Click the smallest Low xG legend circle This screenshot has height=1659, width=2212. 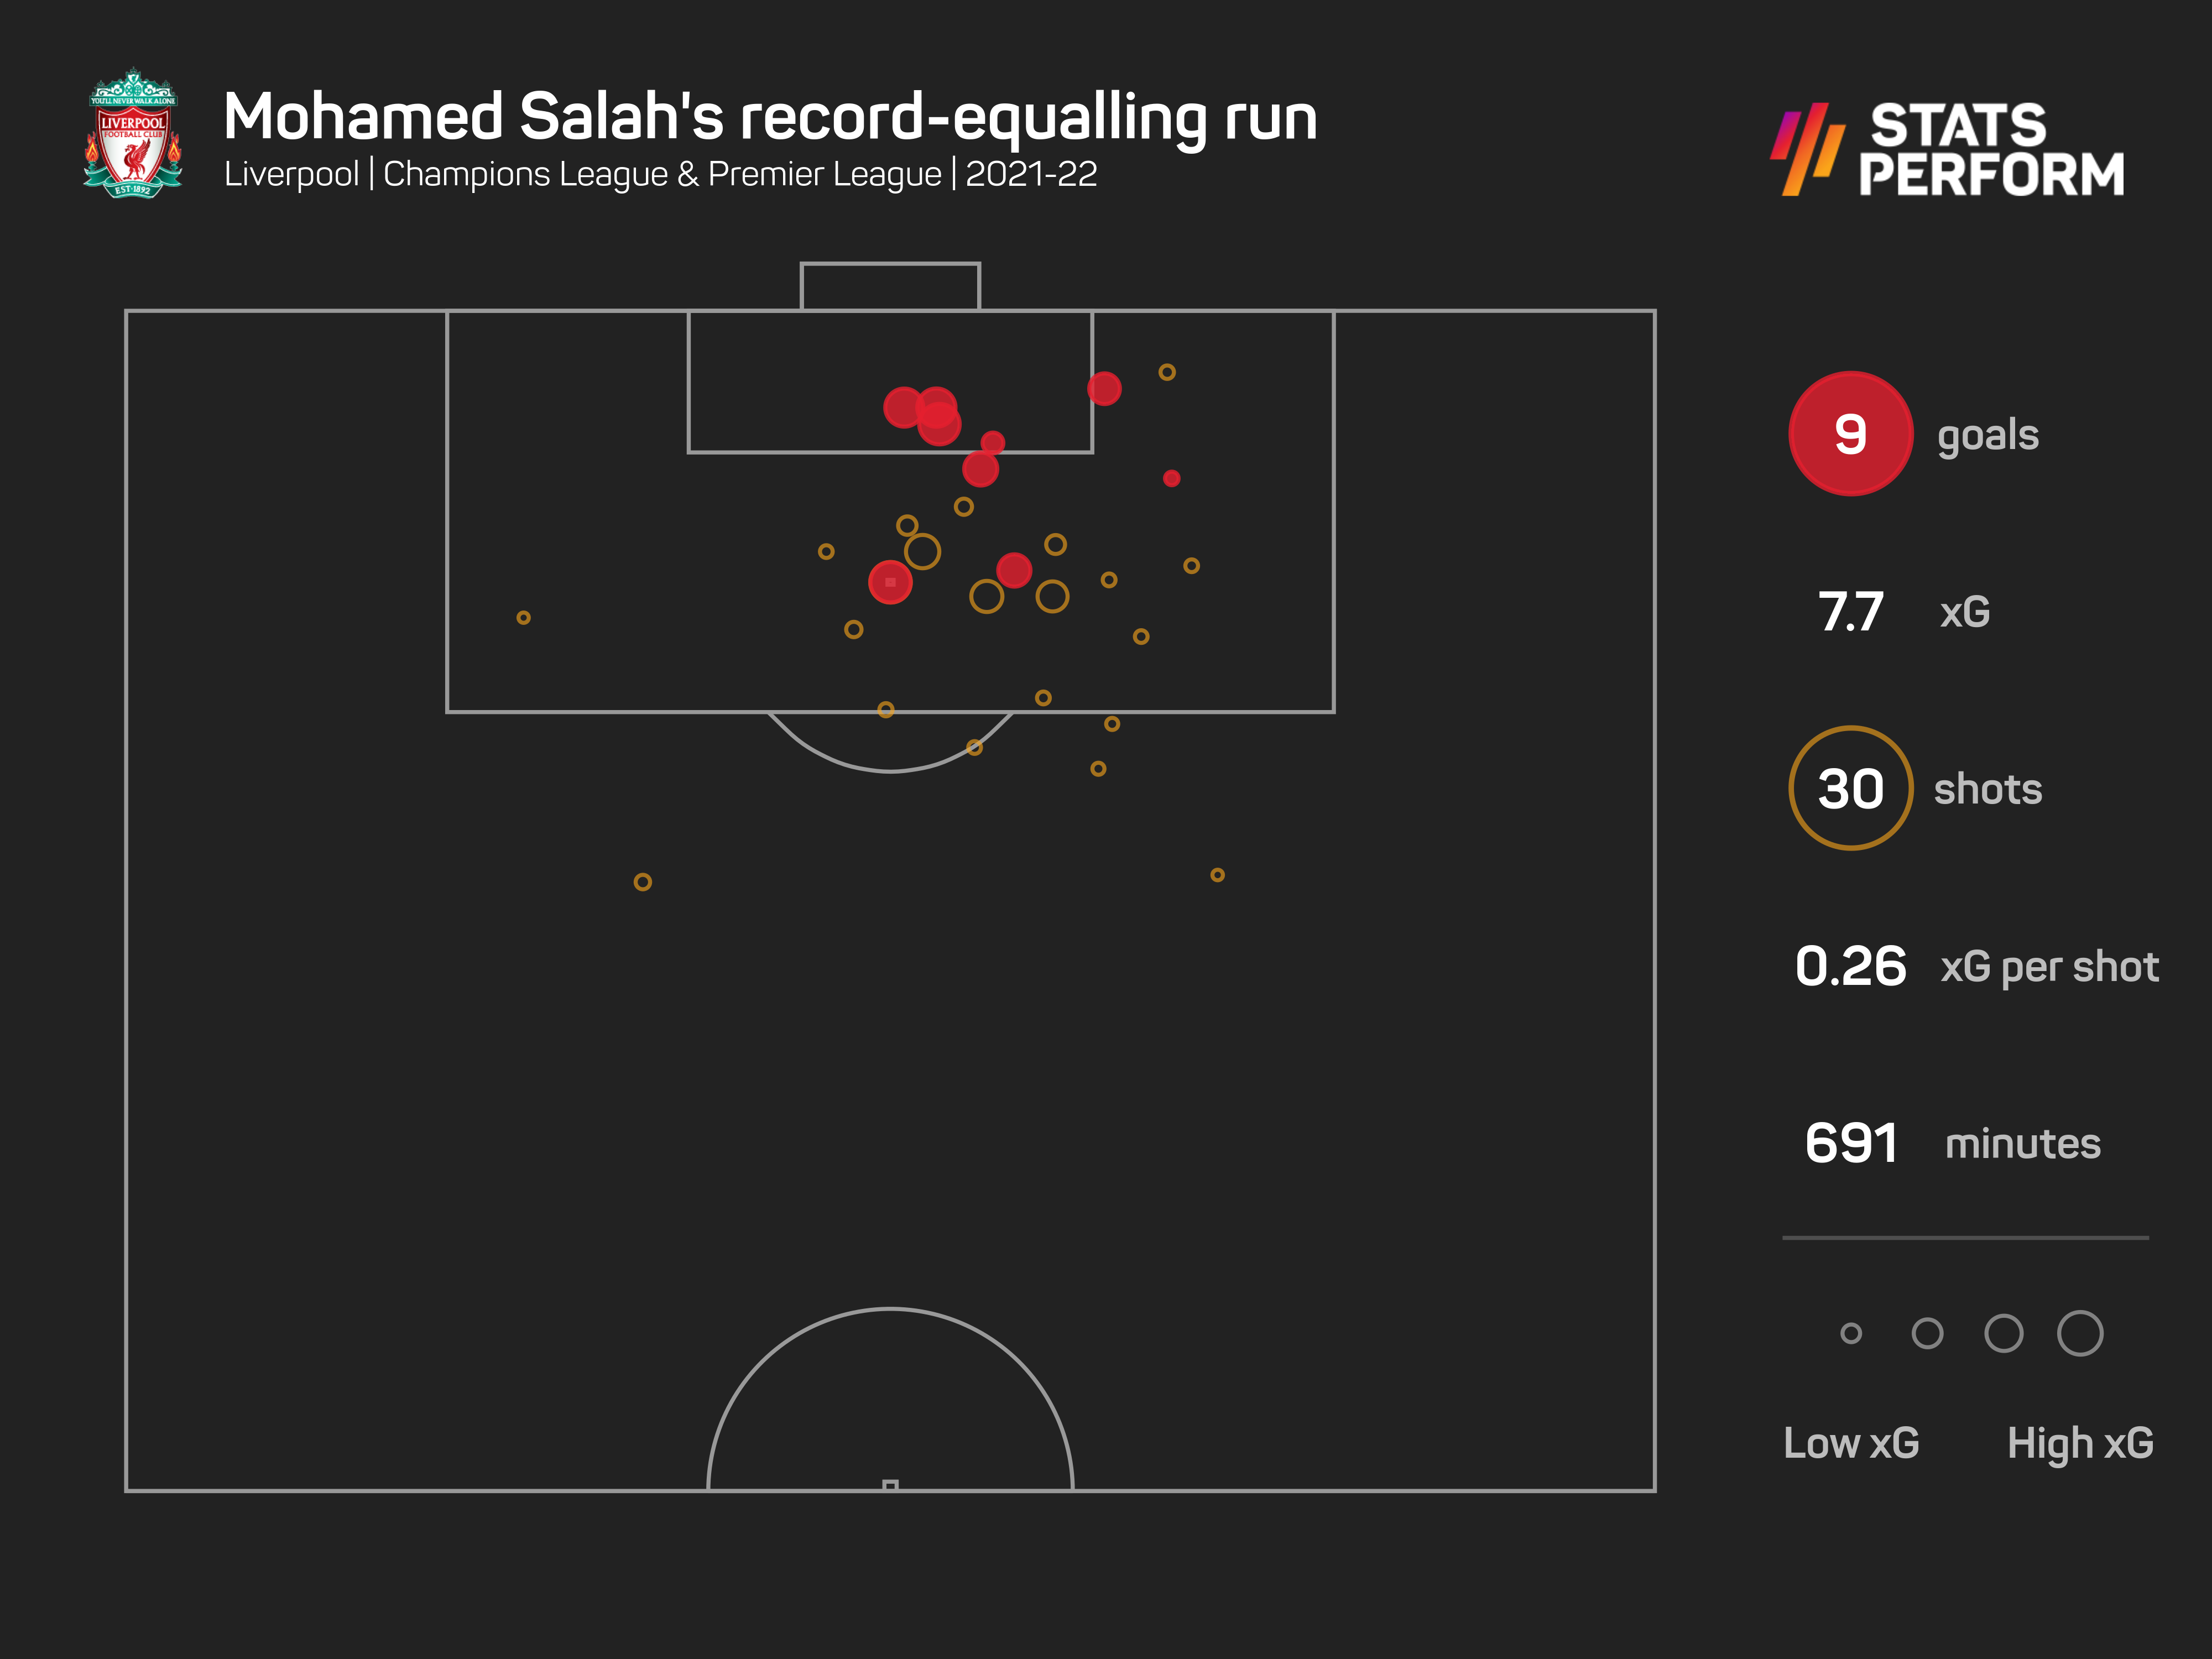[x=1851, y=1333]
